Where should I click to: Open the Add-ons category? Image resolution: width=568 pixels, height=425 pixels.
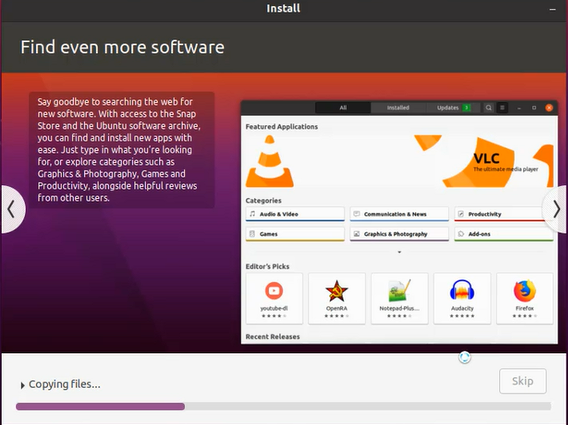point(504,234)
